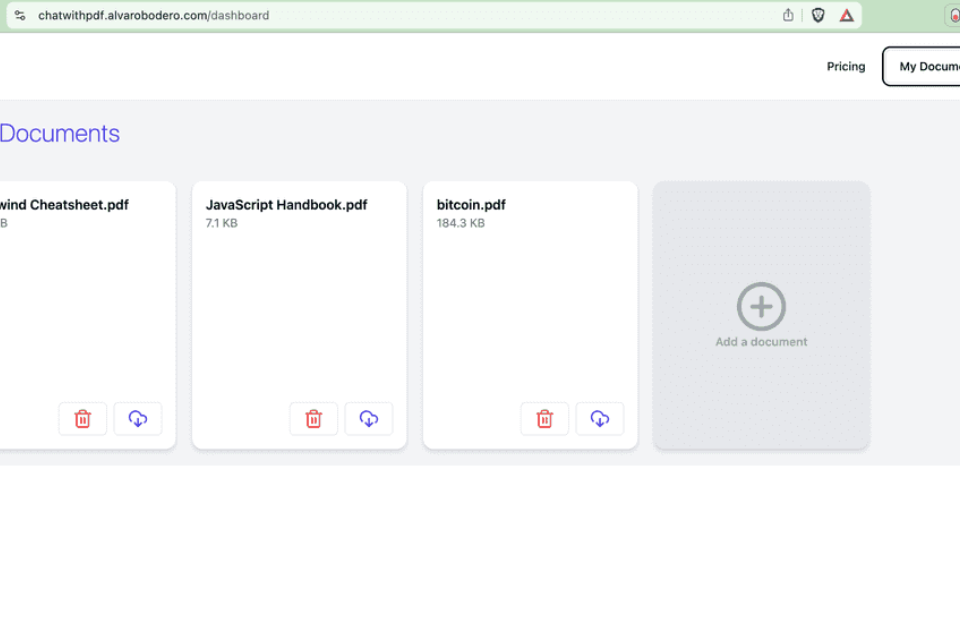Open the Brave Shields icon
Screen dimensions: 960x640
(x=818, y=15)
